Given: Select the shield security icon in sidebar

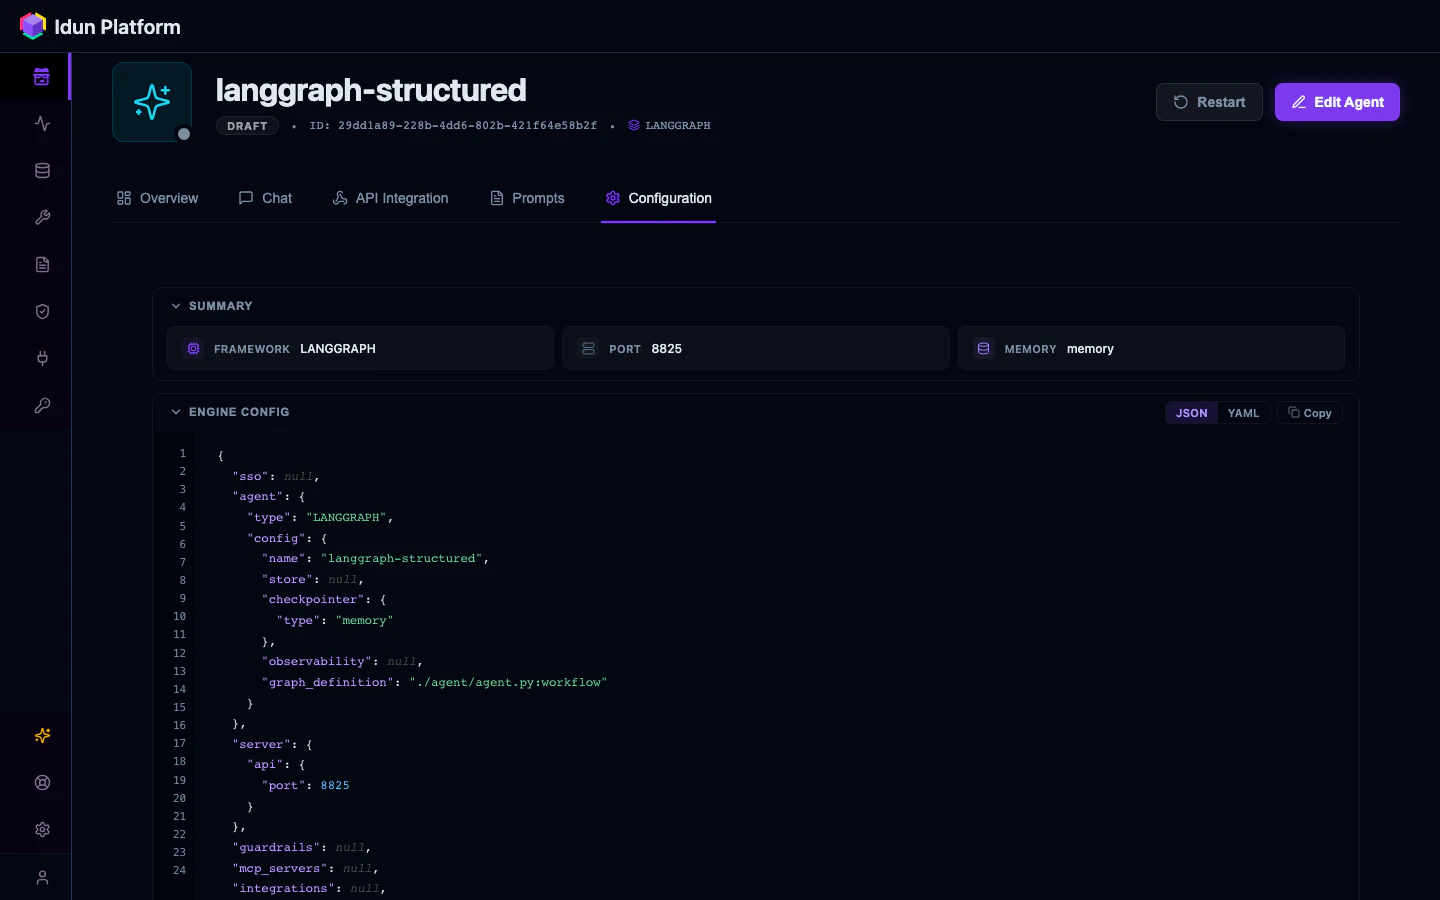Looking at the screenshot, I should (x=42, y=311).
